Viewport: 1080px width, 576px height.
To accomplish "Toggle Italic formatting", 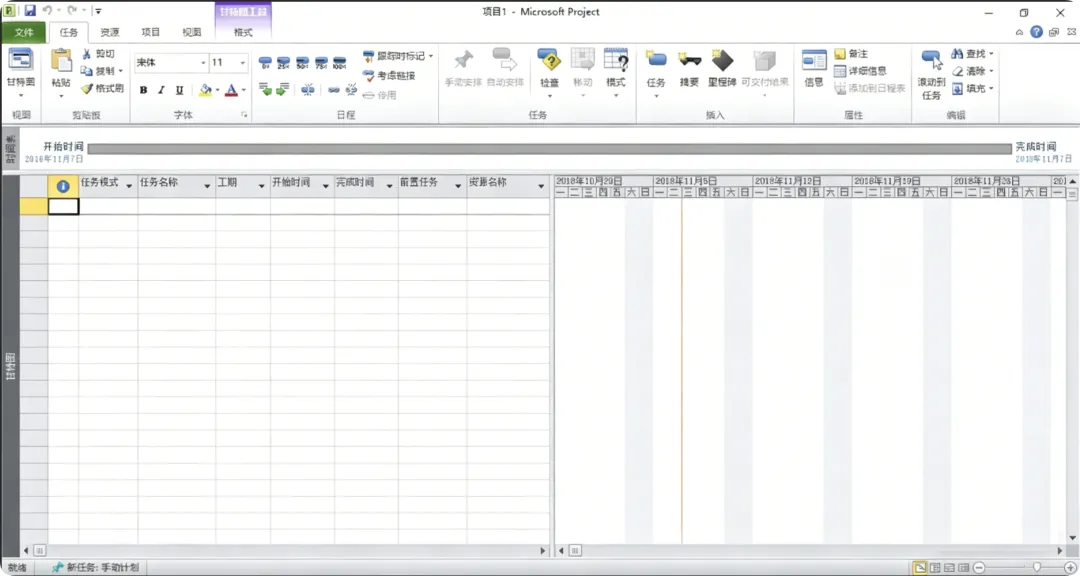I will [161, 90].
